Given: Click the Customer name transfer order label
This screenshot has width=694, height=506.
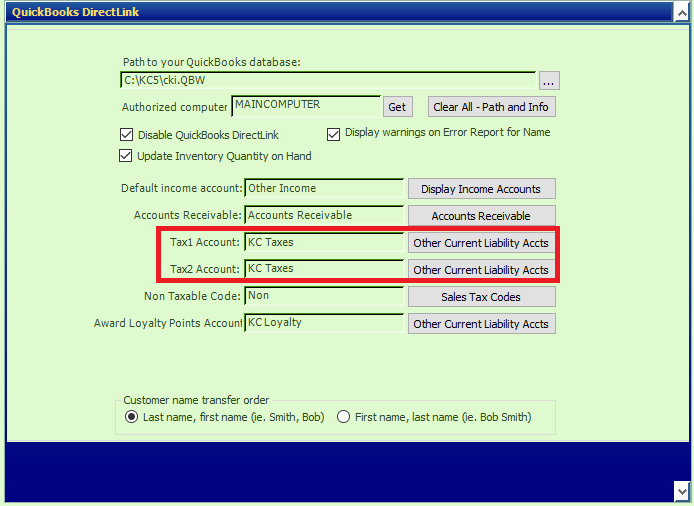Looking at the screenshot, I should pos(196,400).
